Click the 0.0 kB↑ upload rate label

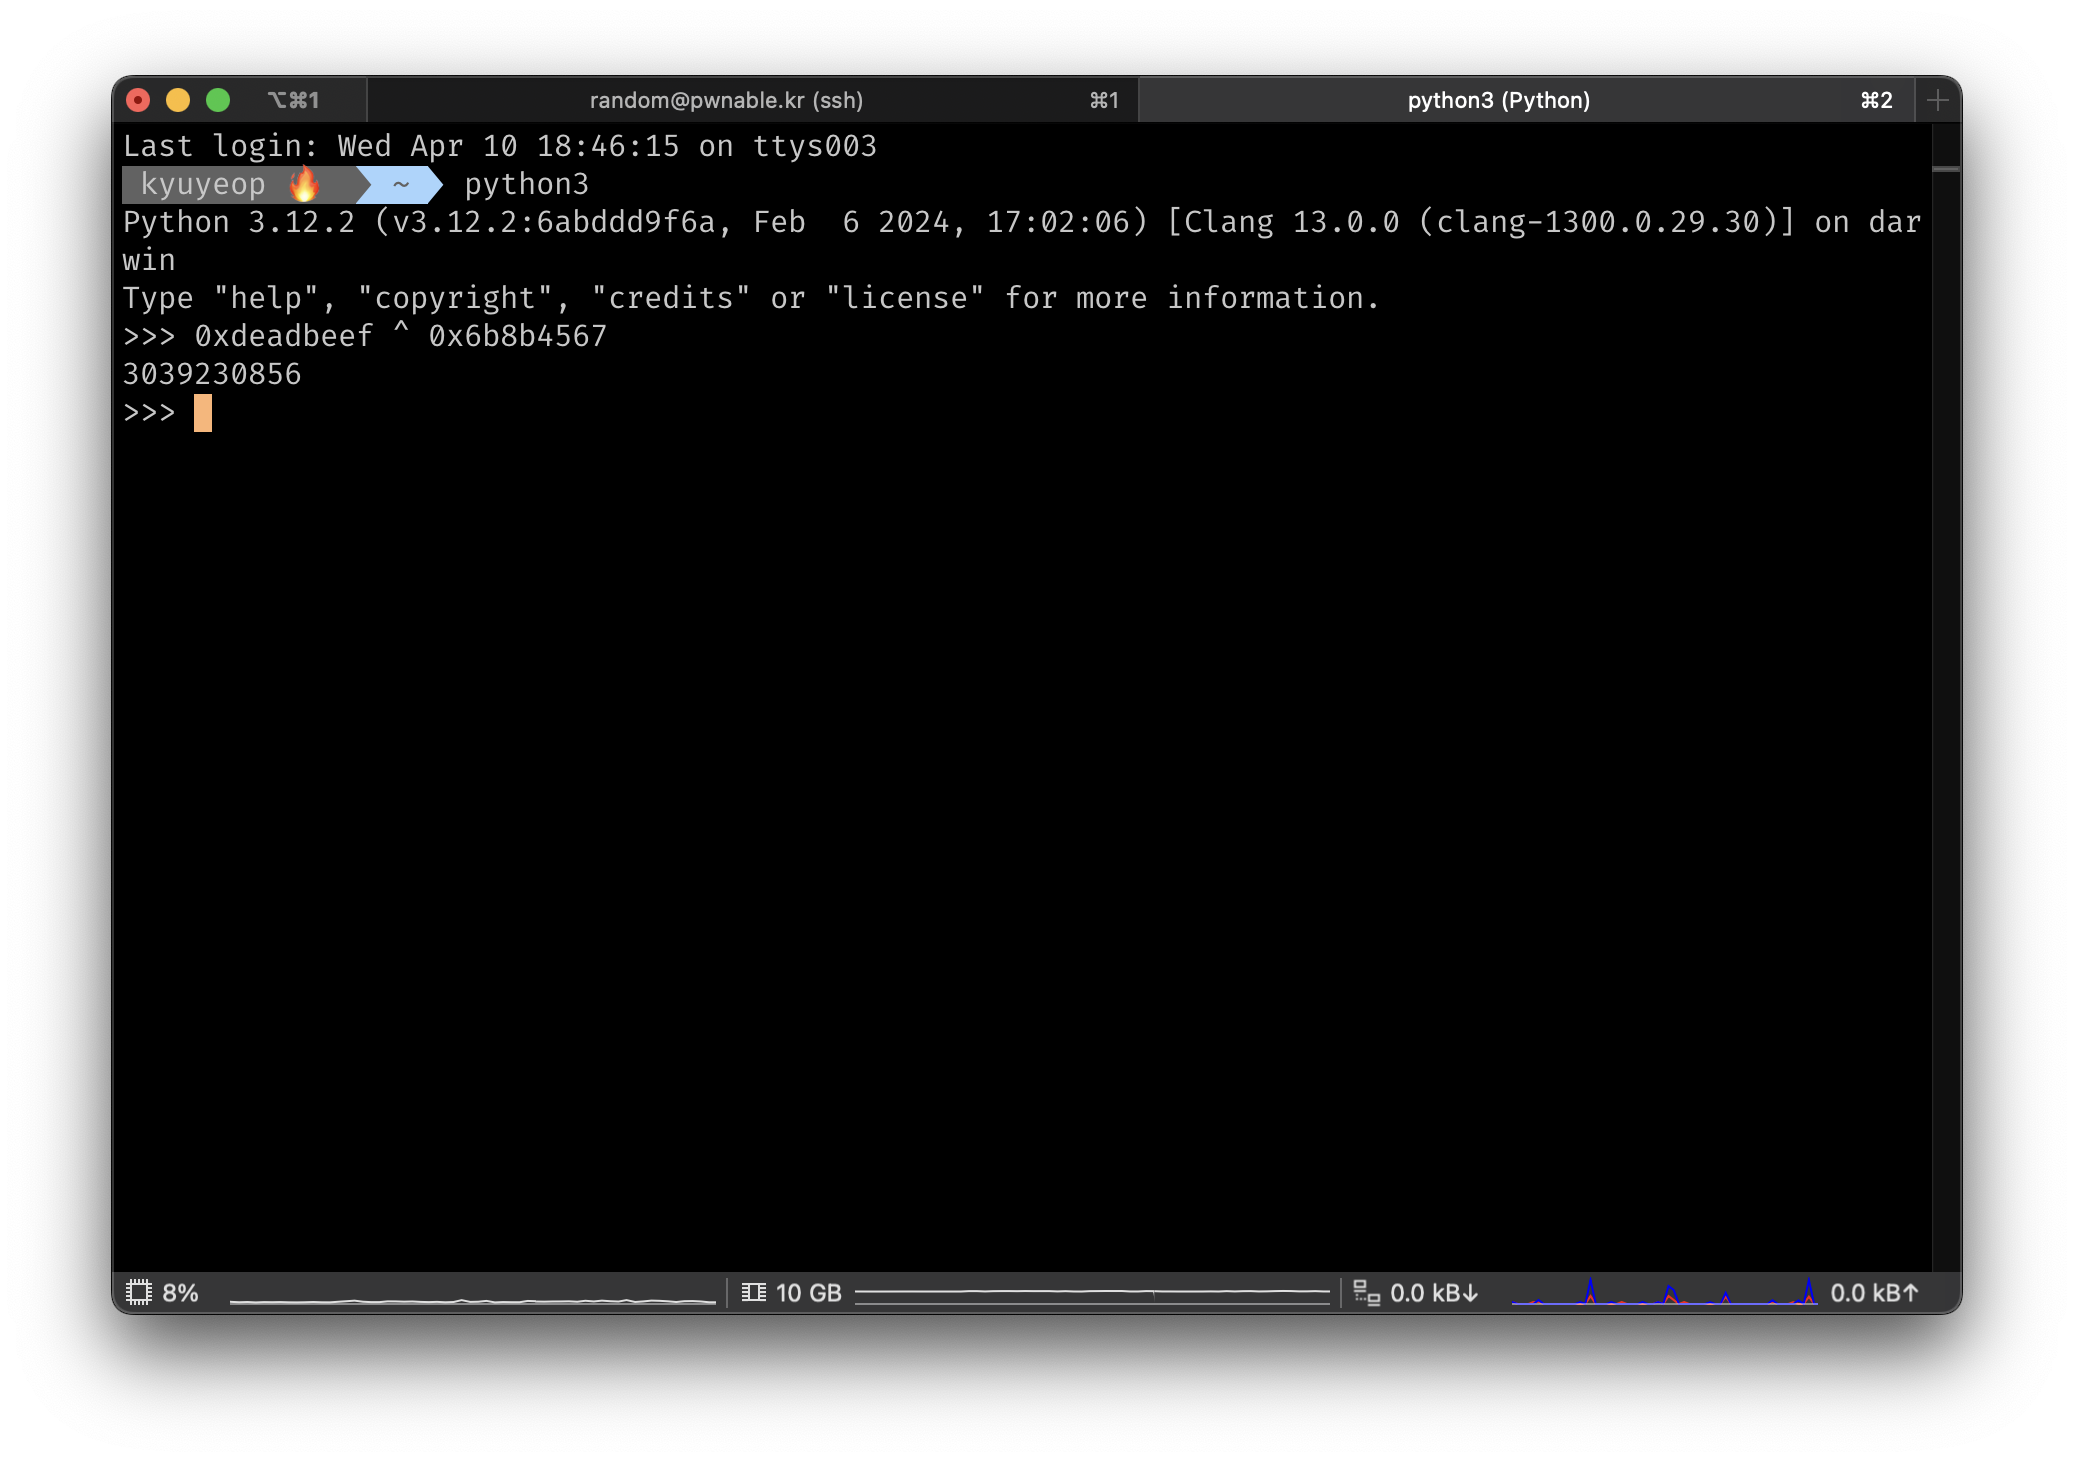(1874, 1292)
